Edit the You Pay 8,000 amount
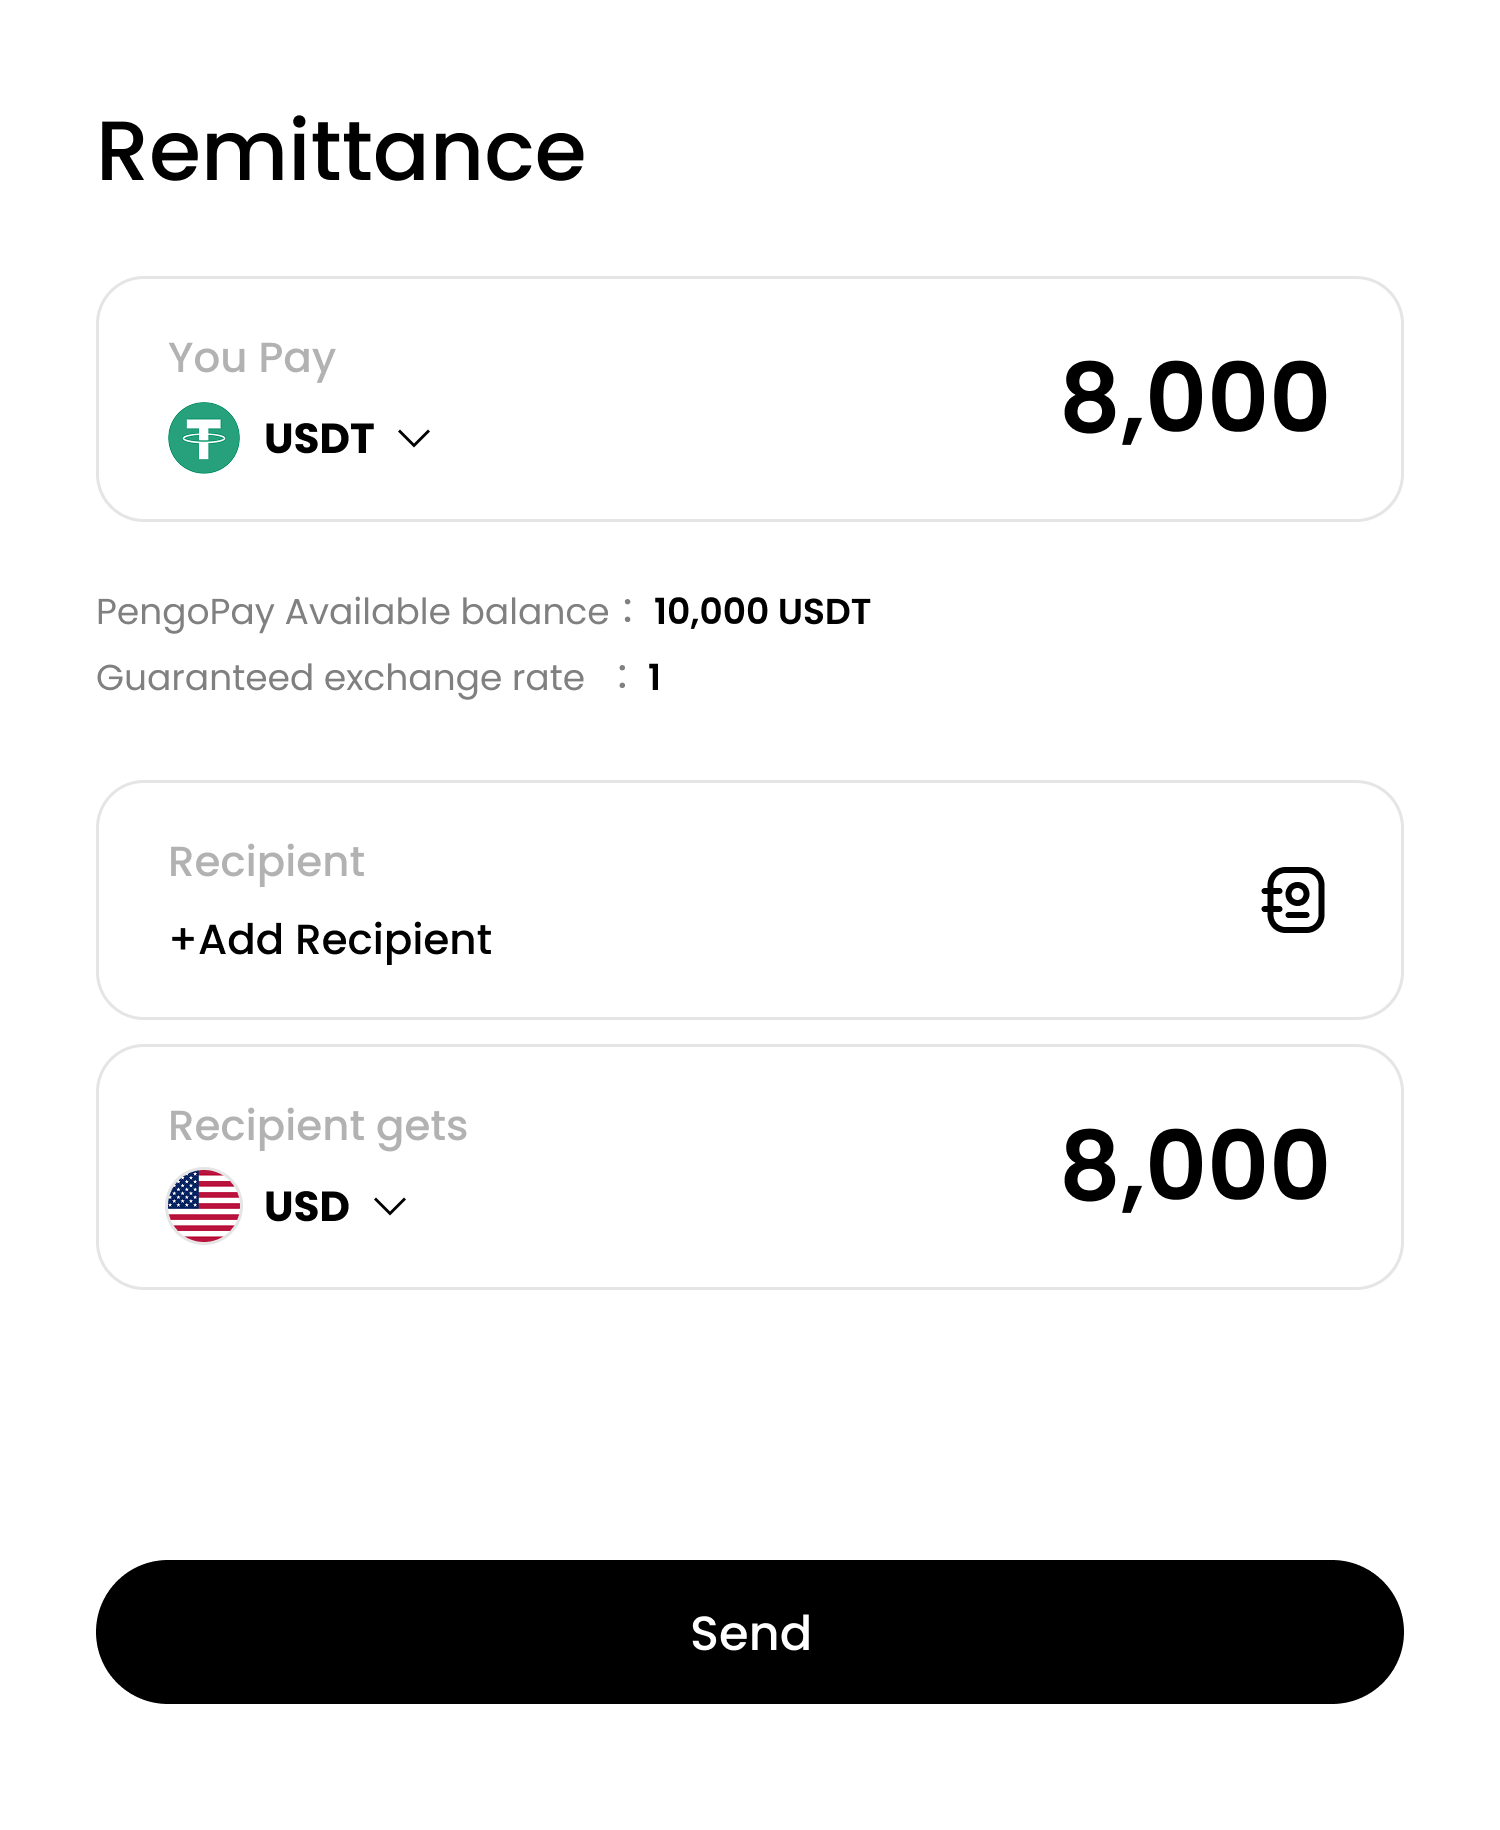The width and height of the screenshot is (1500, 1830). point(1195,398)
